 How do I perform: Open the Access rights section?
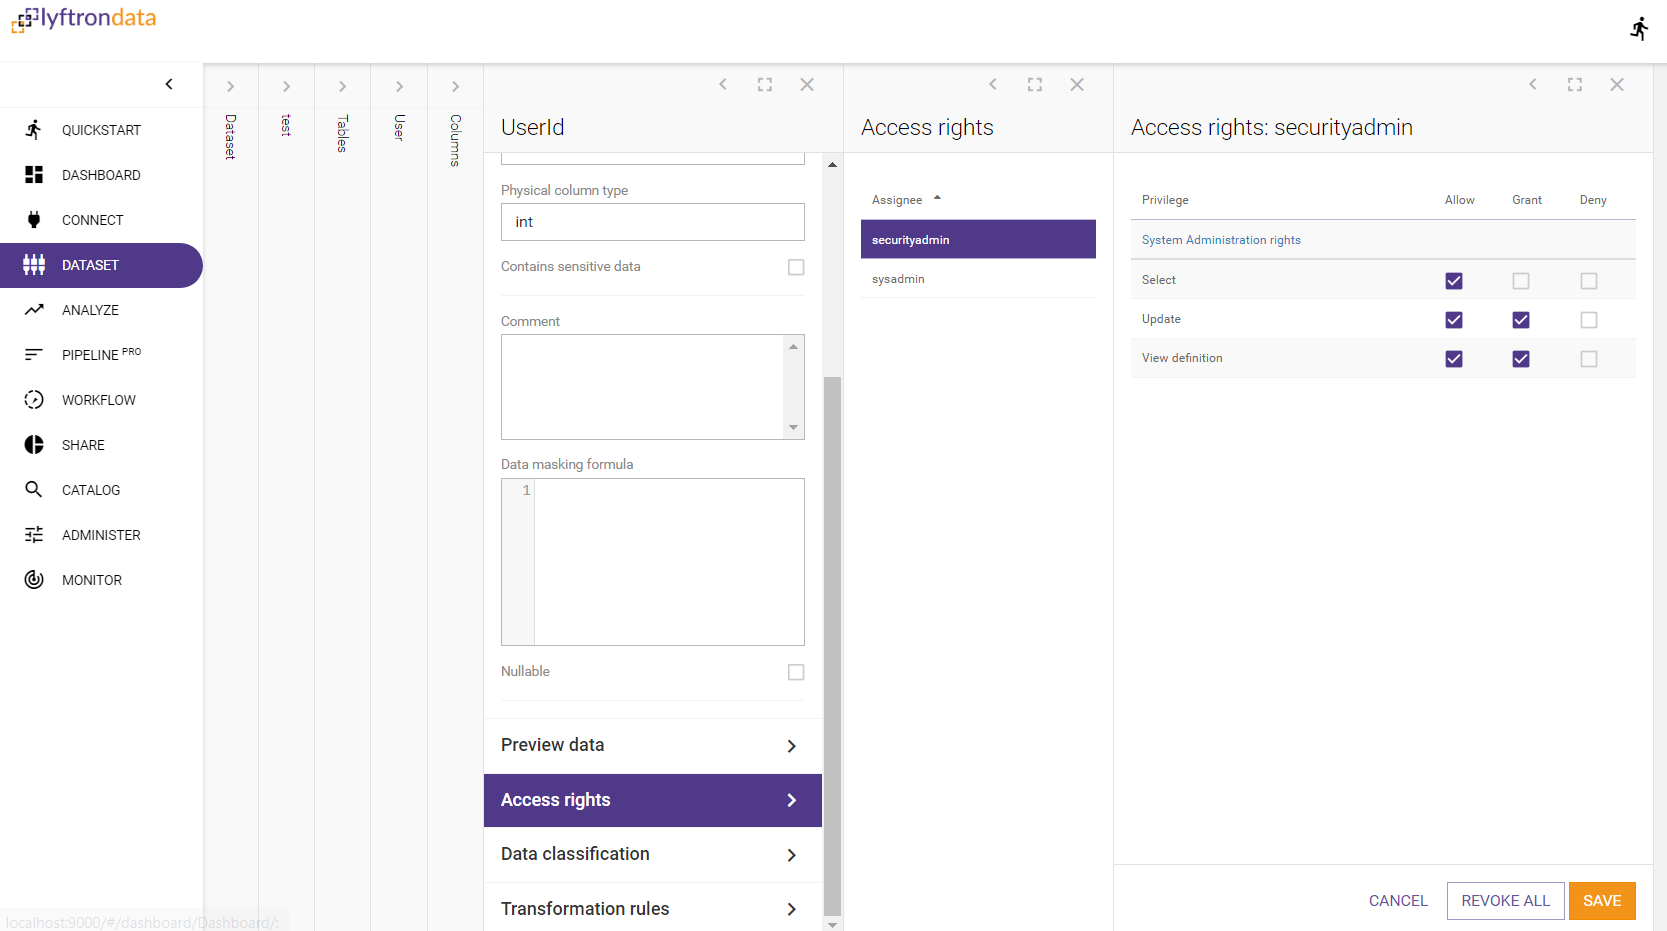click(x=653, y=800)
